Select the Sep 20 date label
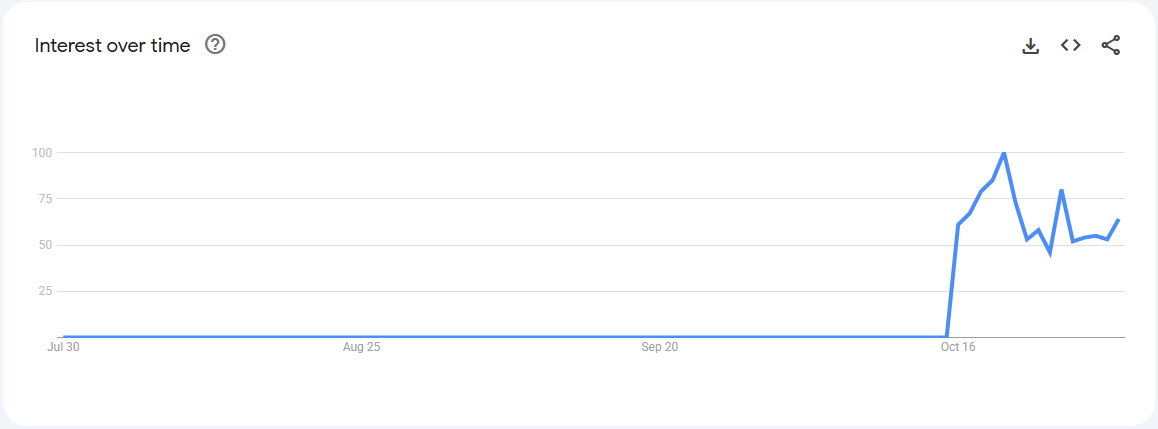Image resolution: width=1158 pixels, height=429 pixels. click(x=659, y=348)
